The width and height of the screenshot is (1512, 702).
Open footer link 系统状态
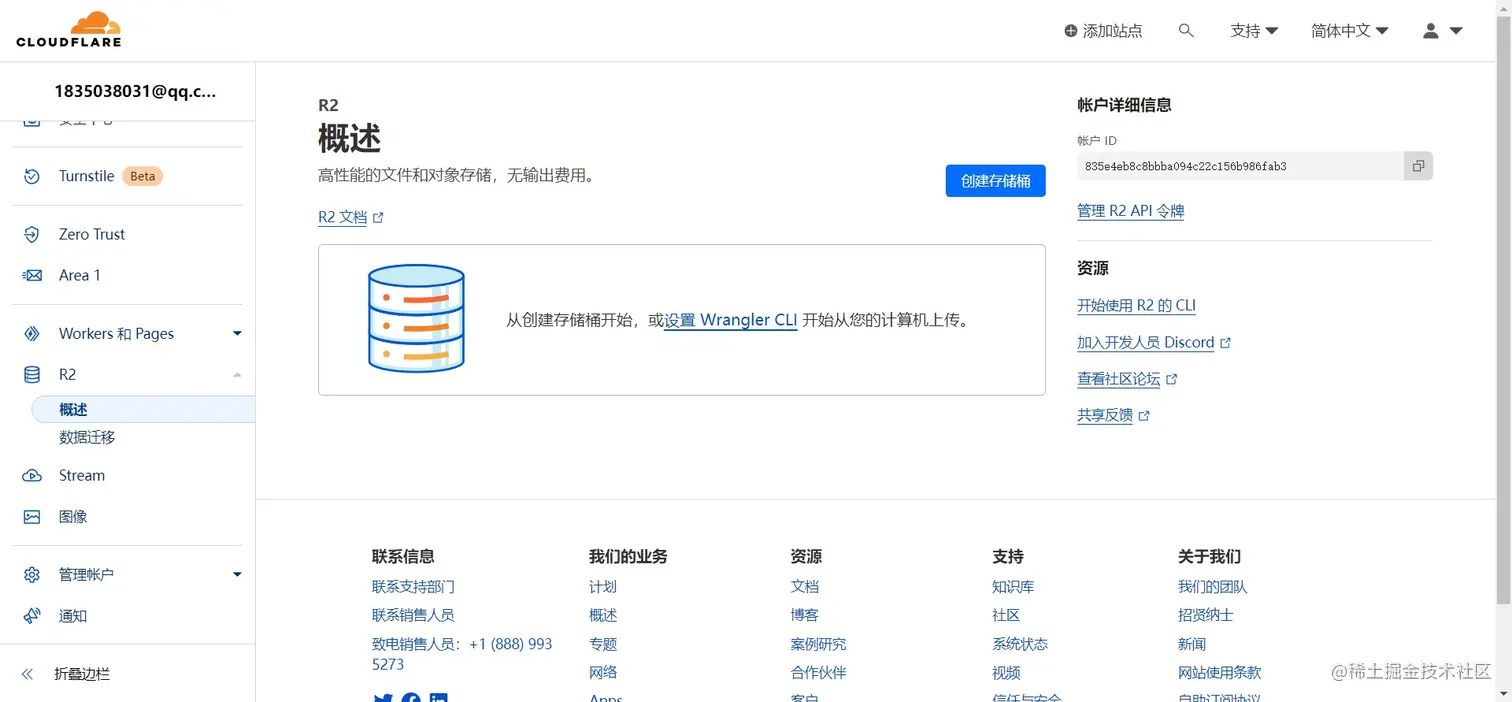click(1020, 644)
